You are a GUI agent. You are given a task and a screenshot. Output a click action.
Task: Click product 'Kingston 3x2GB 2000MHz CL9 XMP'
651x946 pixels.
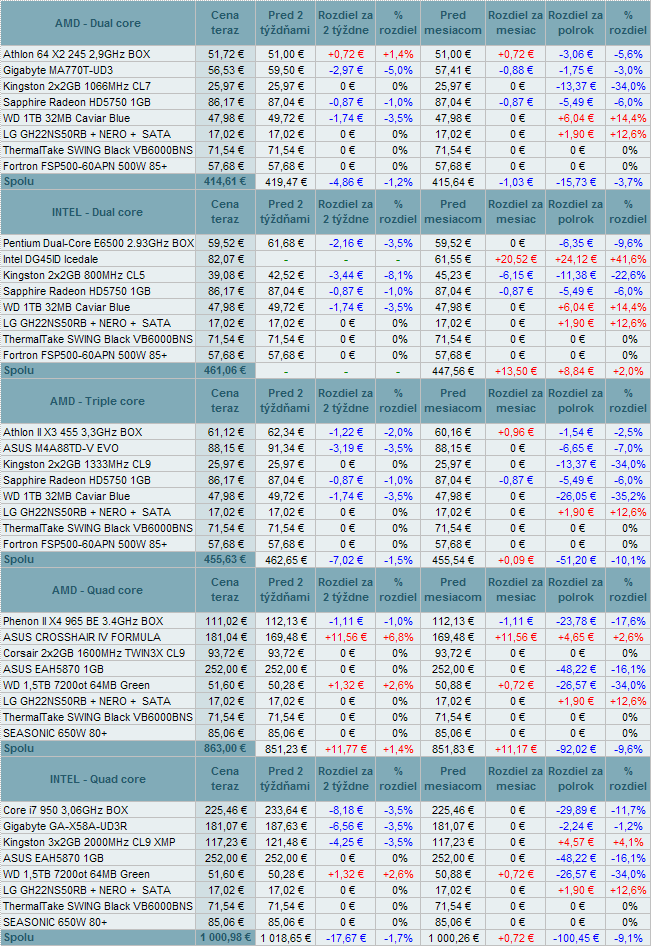coord(89,842)
